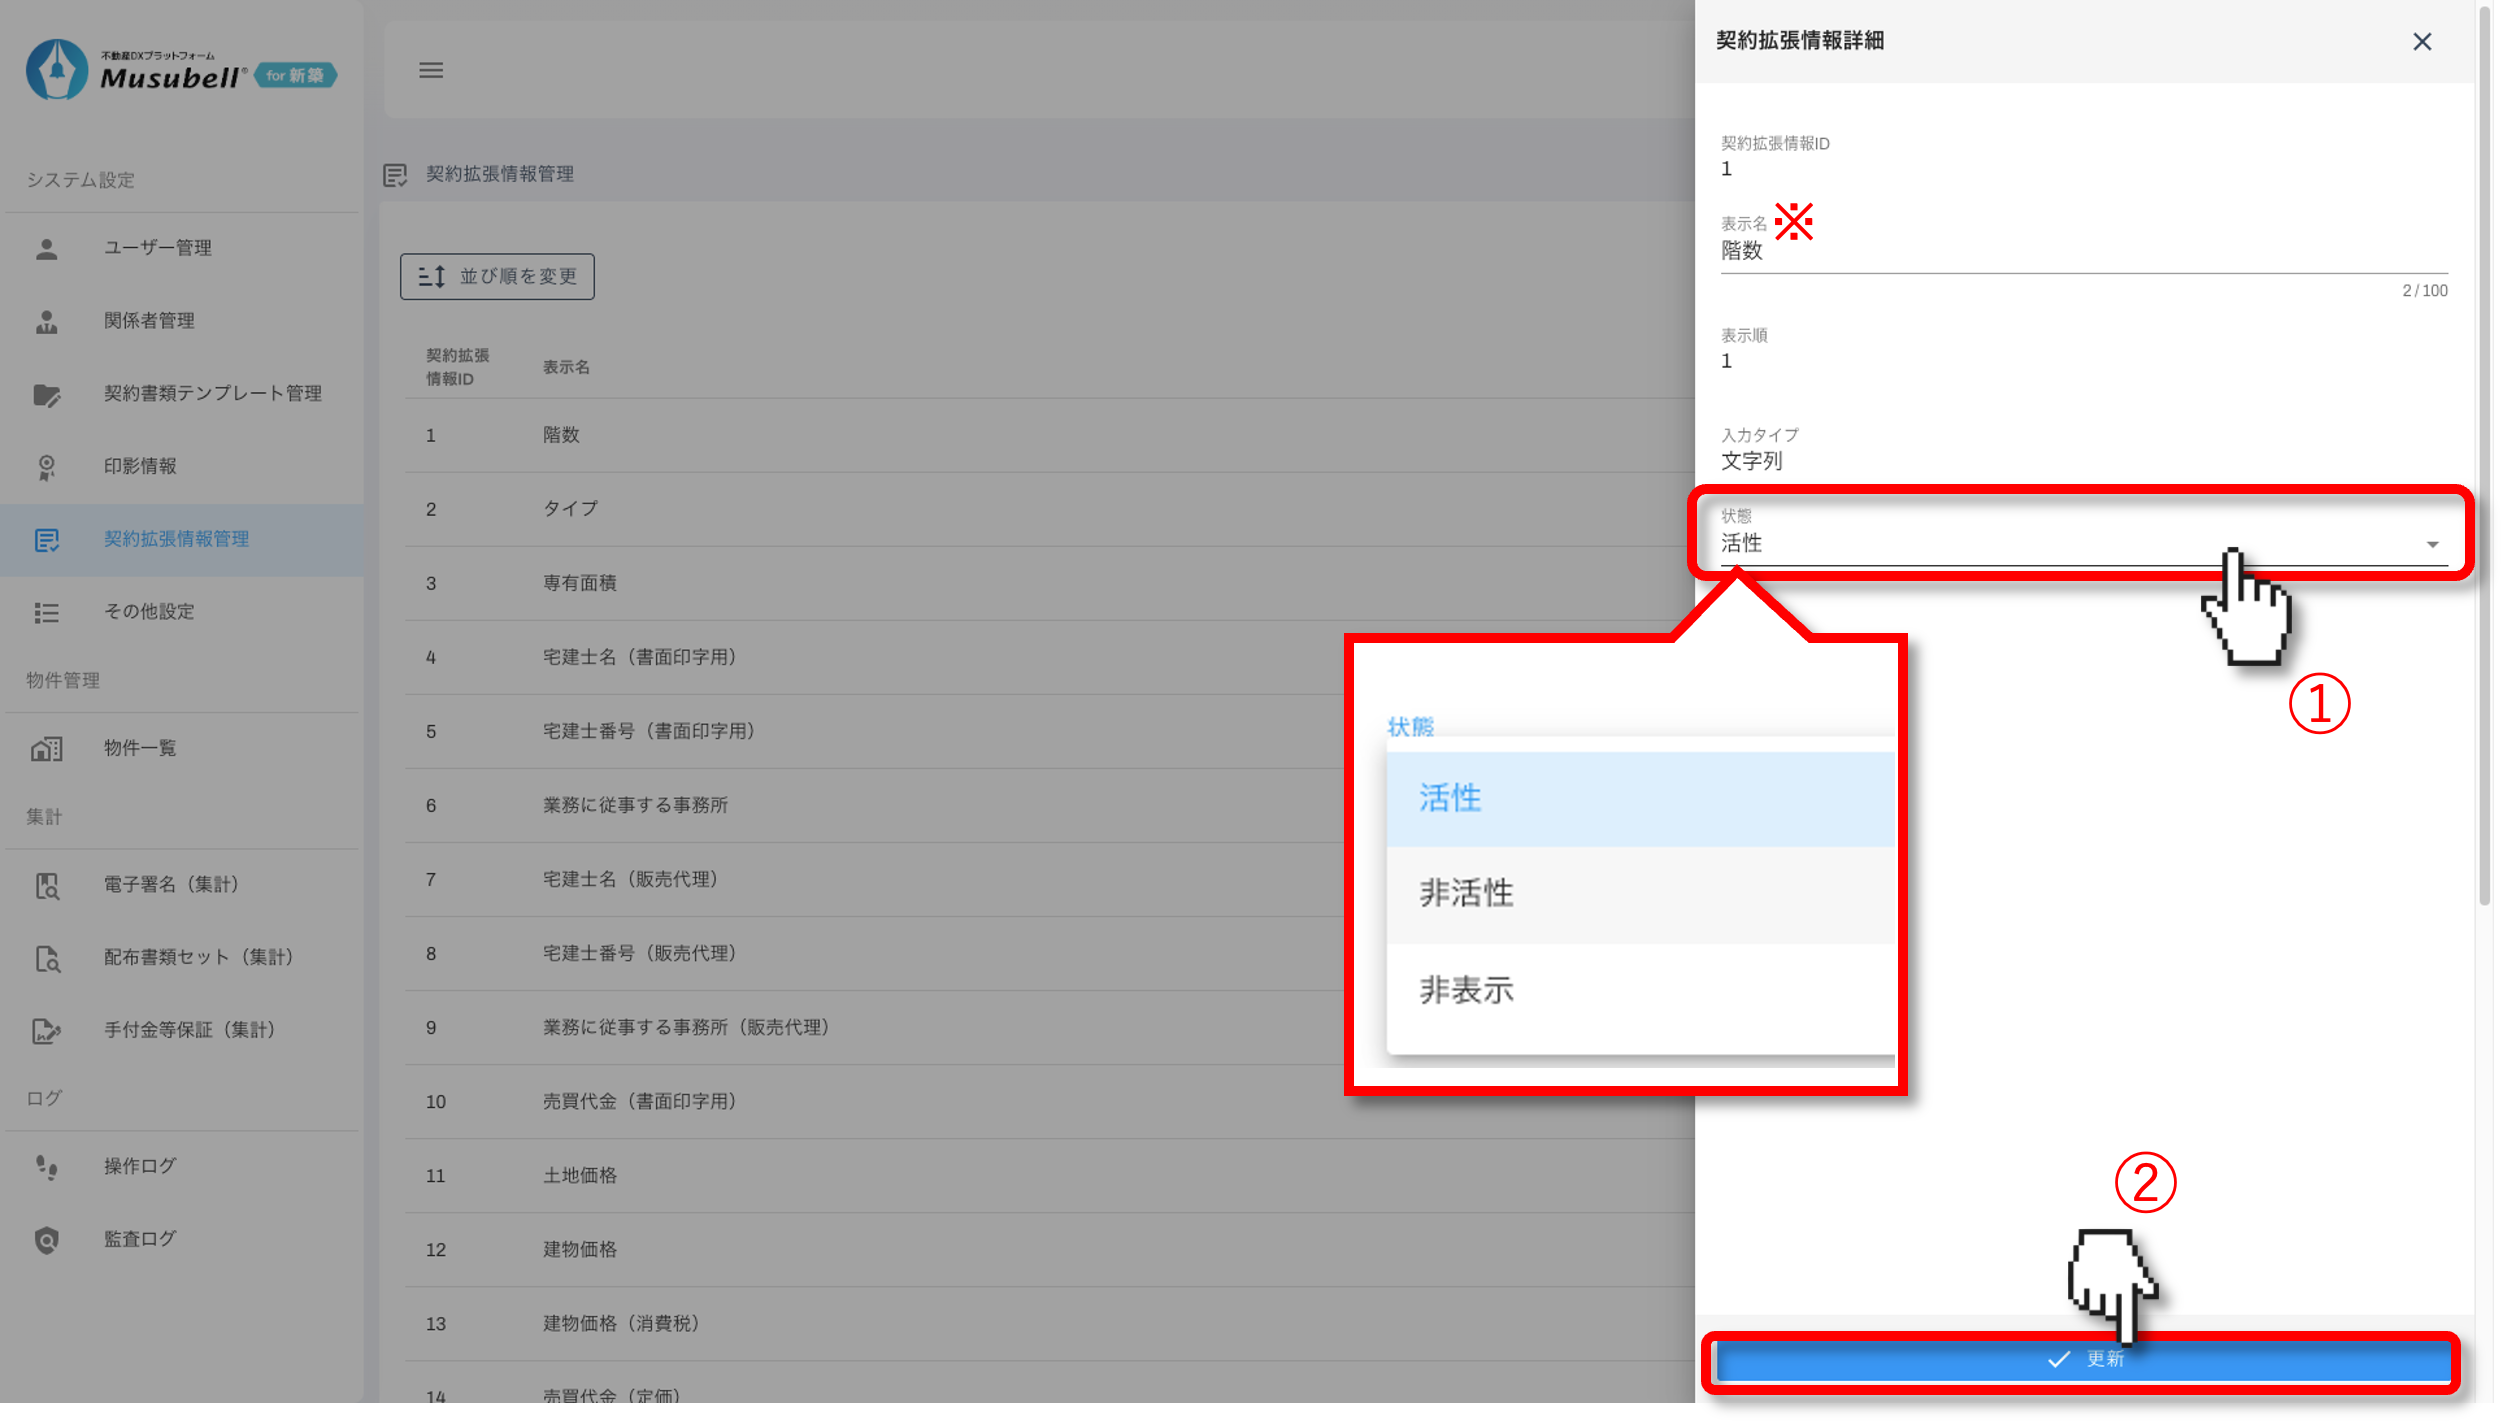
Task: Click the 更新 update button
Action: pyautogui.click(x=2082, y=1360)
